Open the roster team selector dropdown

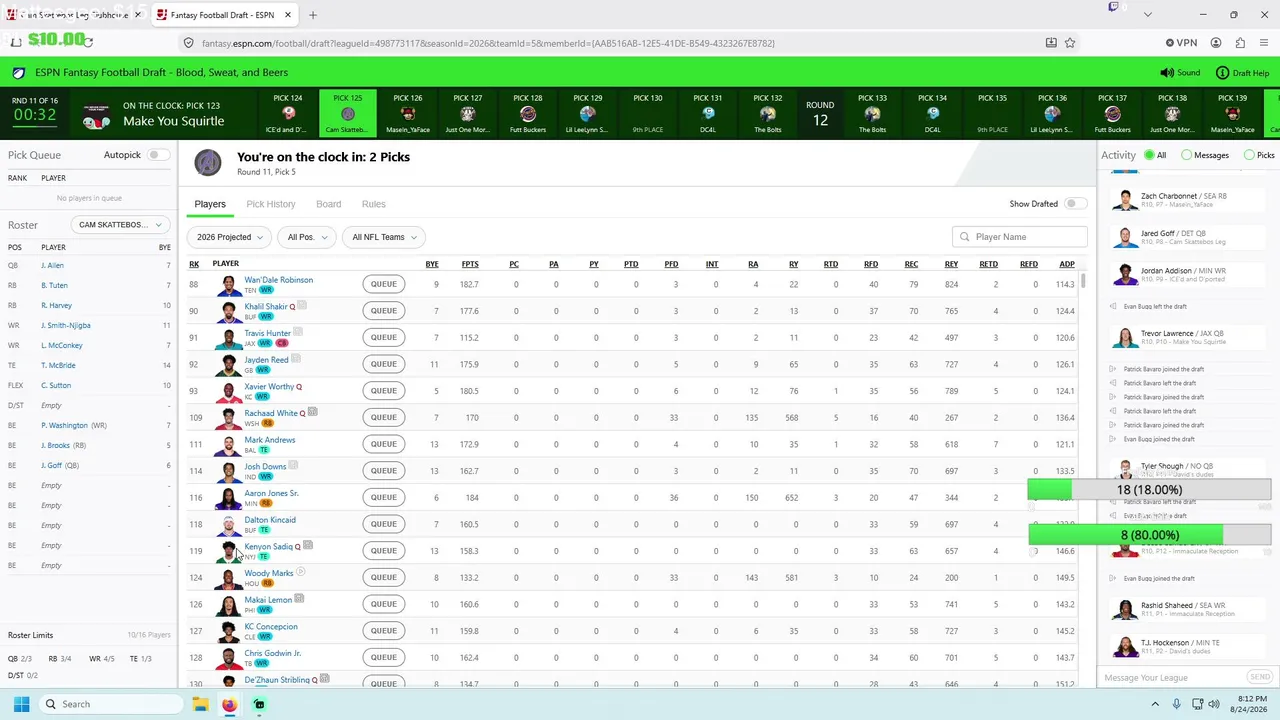[x=120, y=225]
